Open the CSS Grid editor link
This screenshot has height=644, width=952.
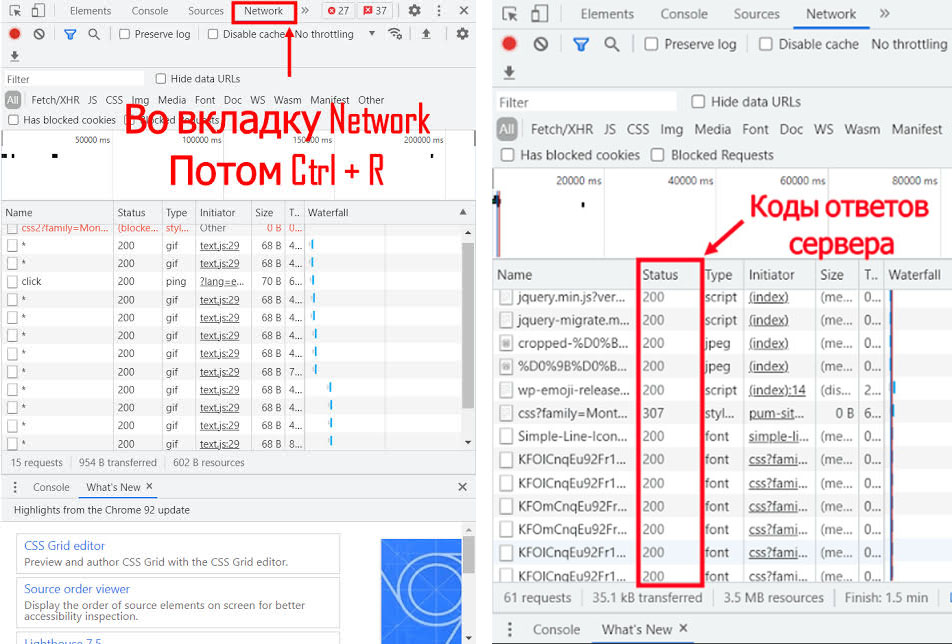tap(64, 546)
